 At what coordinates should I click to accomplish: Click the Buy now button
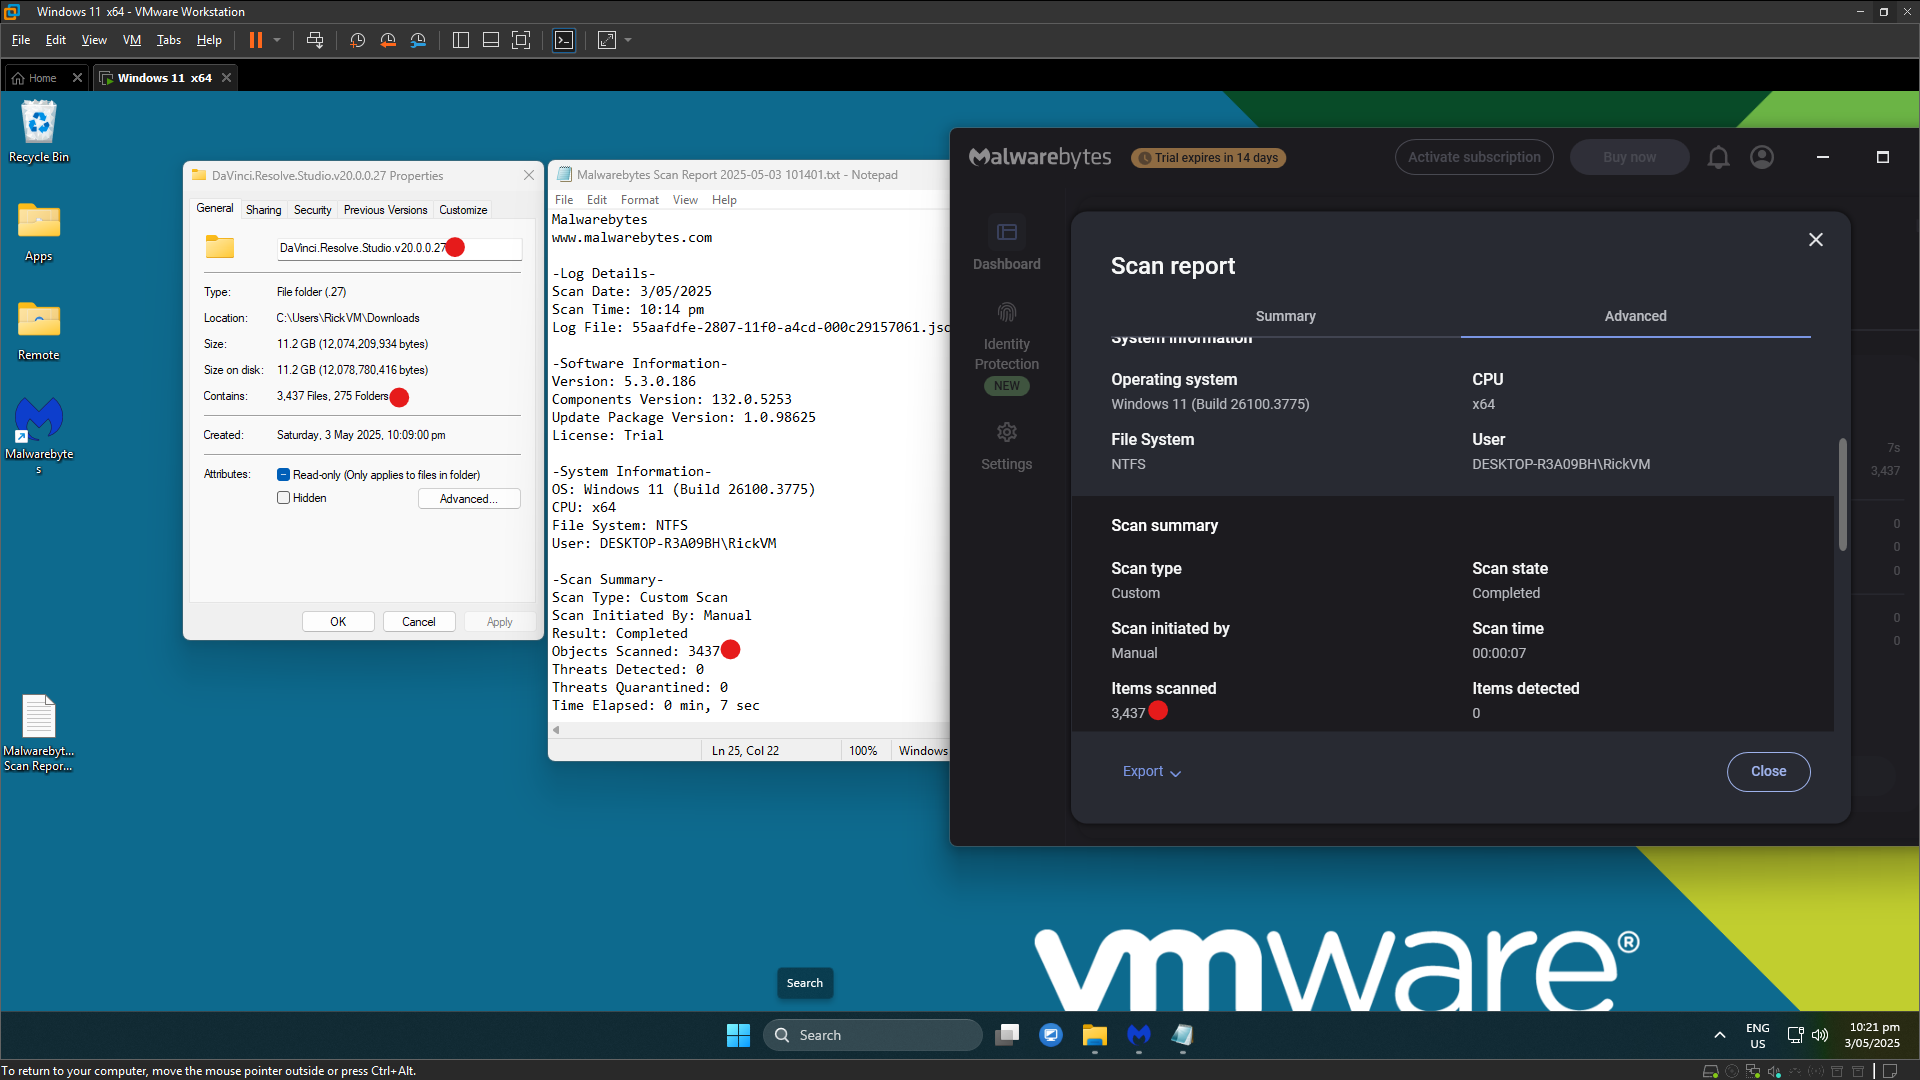[x=1629, y=157]
